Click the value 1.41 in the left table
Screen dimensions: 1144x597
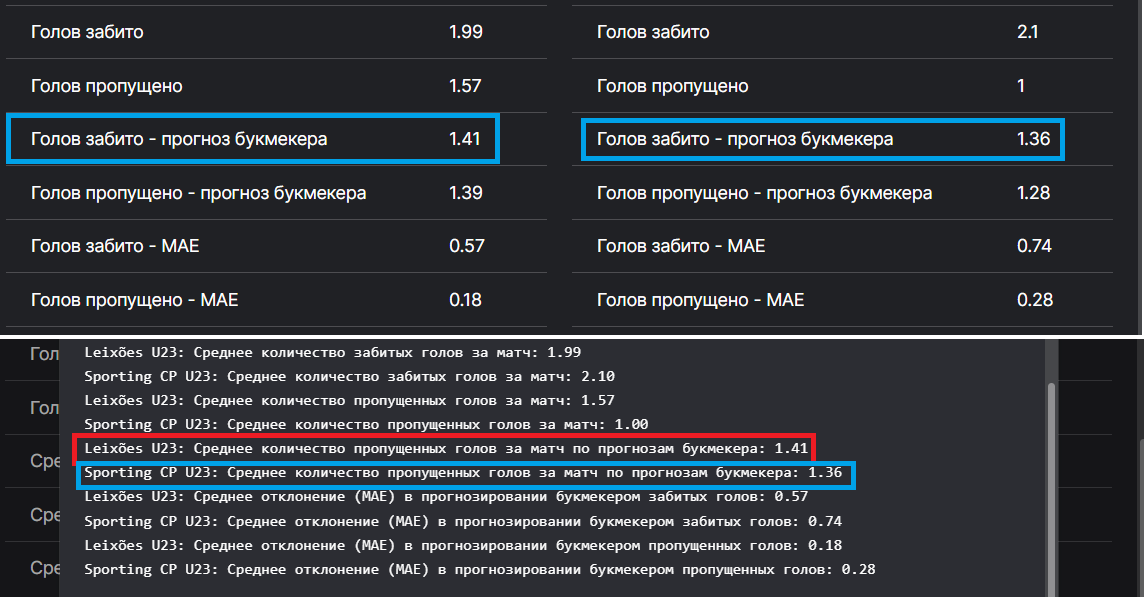pyautogui.click(x=465, y=139)
